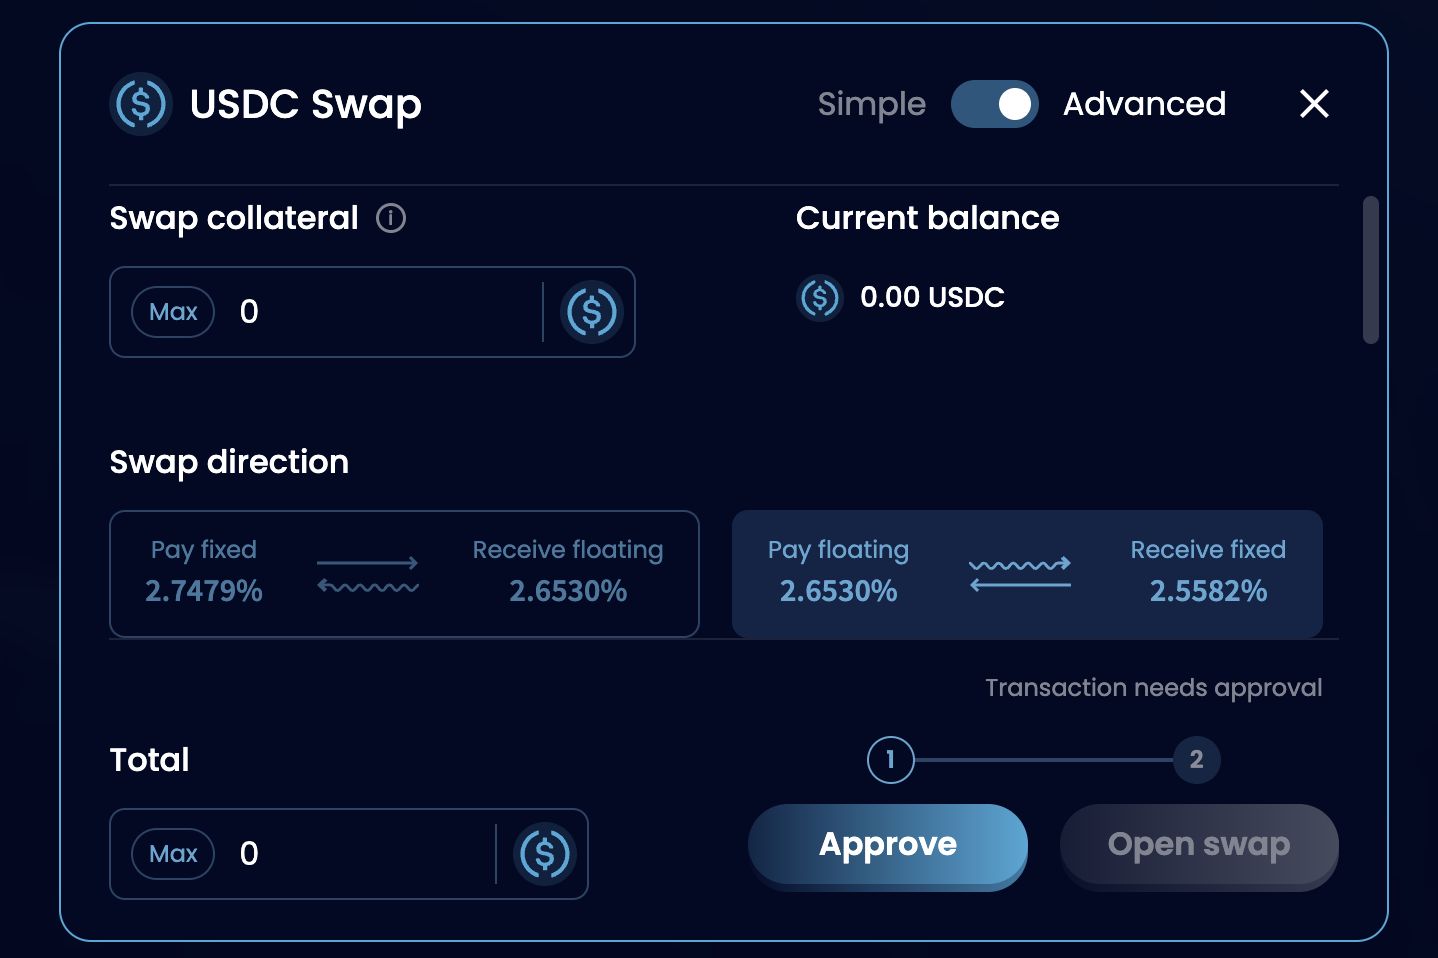Switch to Simple mode label
Image resolution: width=1438 pixels, height=958 pixels.
pos(871,104)
